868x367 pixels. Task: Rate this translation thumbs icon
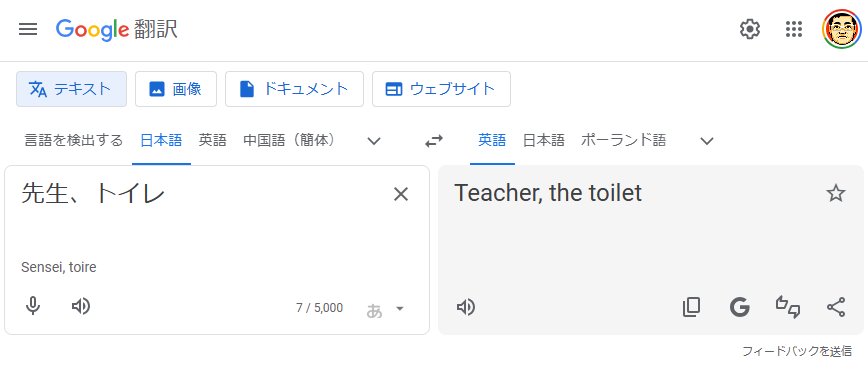pos(788,307)
